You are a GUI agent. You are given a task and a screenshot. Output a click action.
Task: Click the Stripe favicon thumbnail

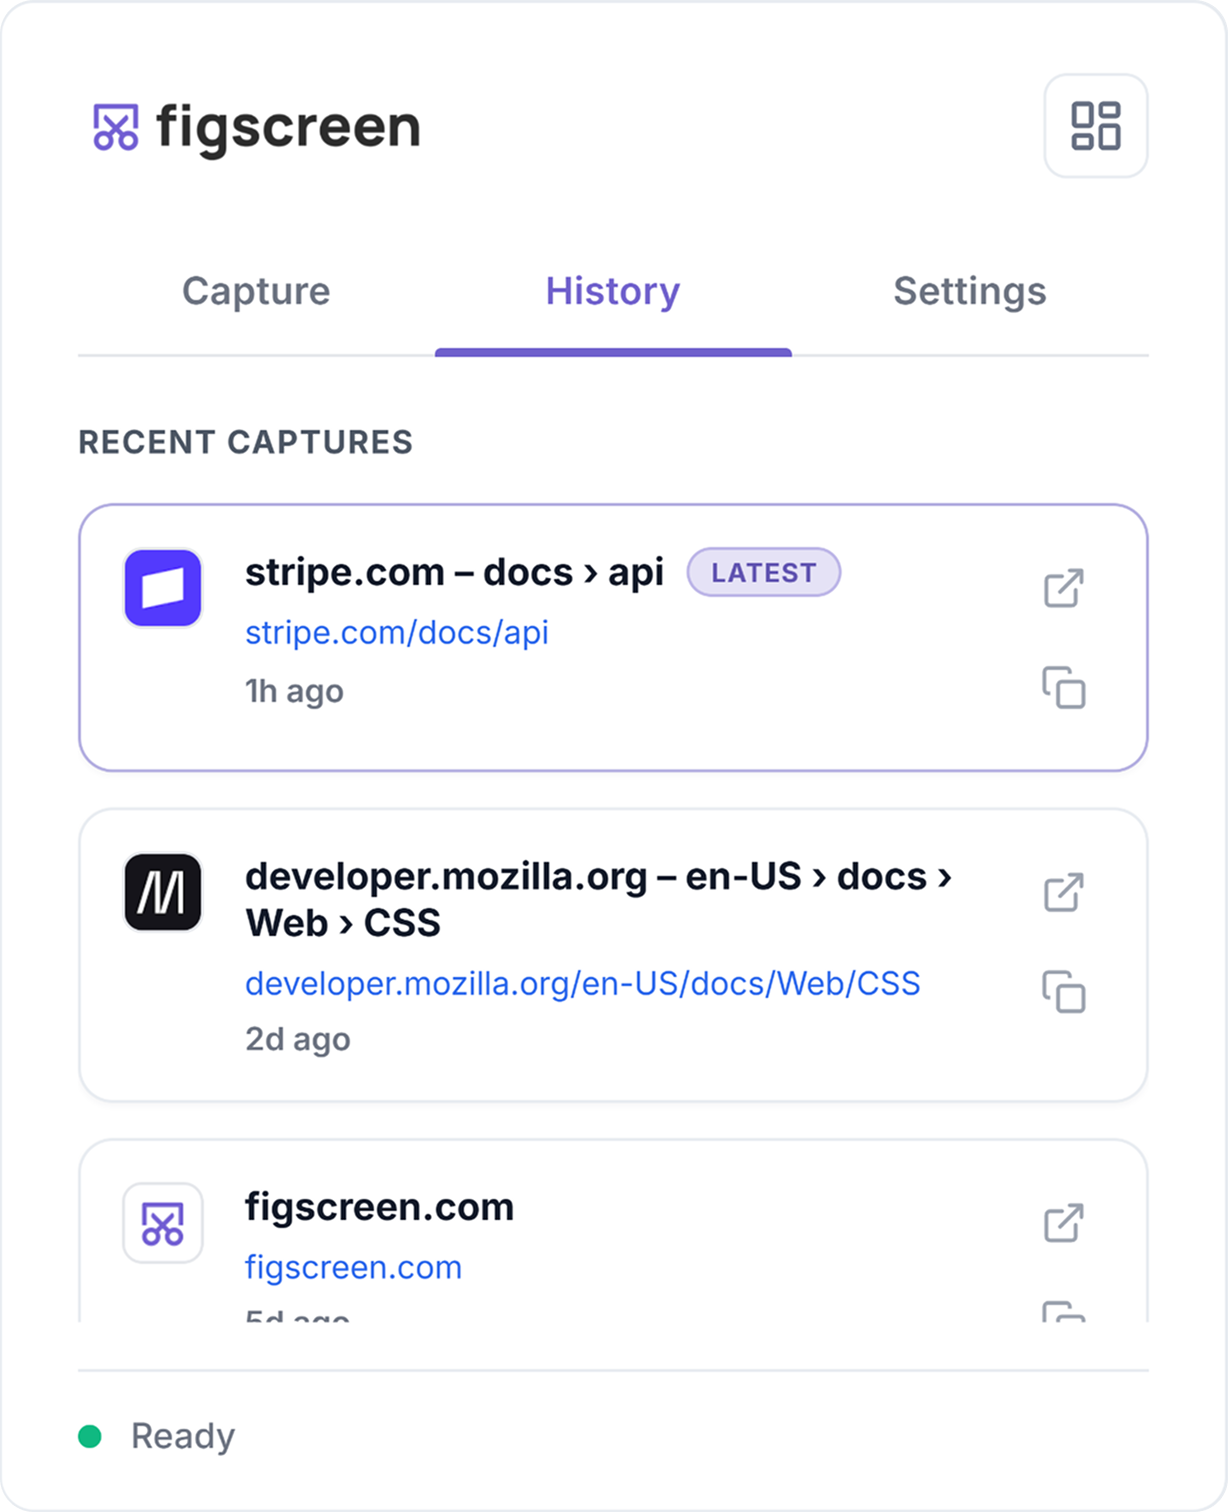tap(163, 588)
